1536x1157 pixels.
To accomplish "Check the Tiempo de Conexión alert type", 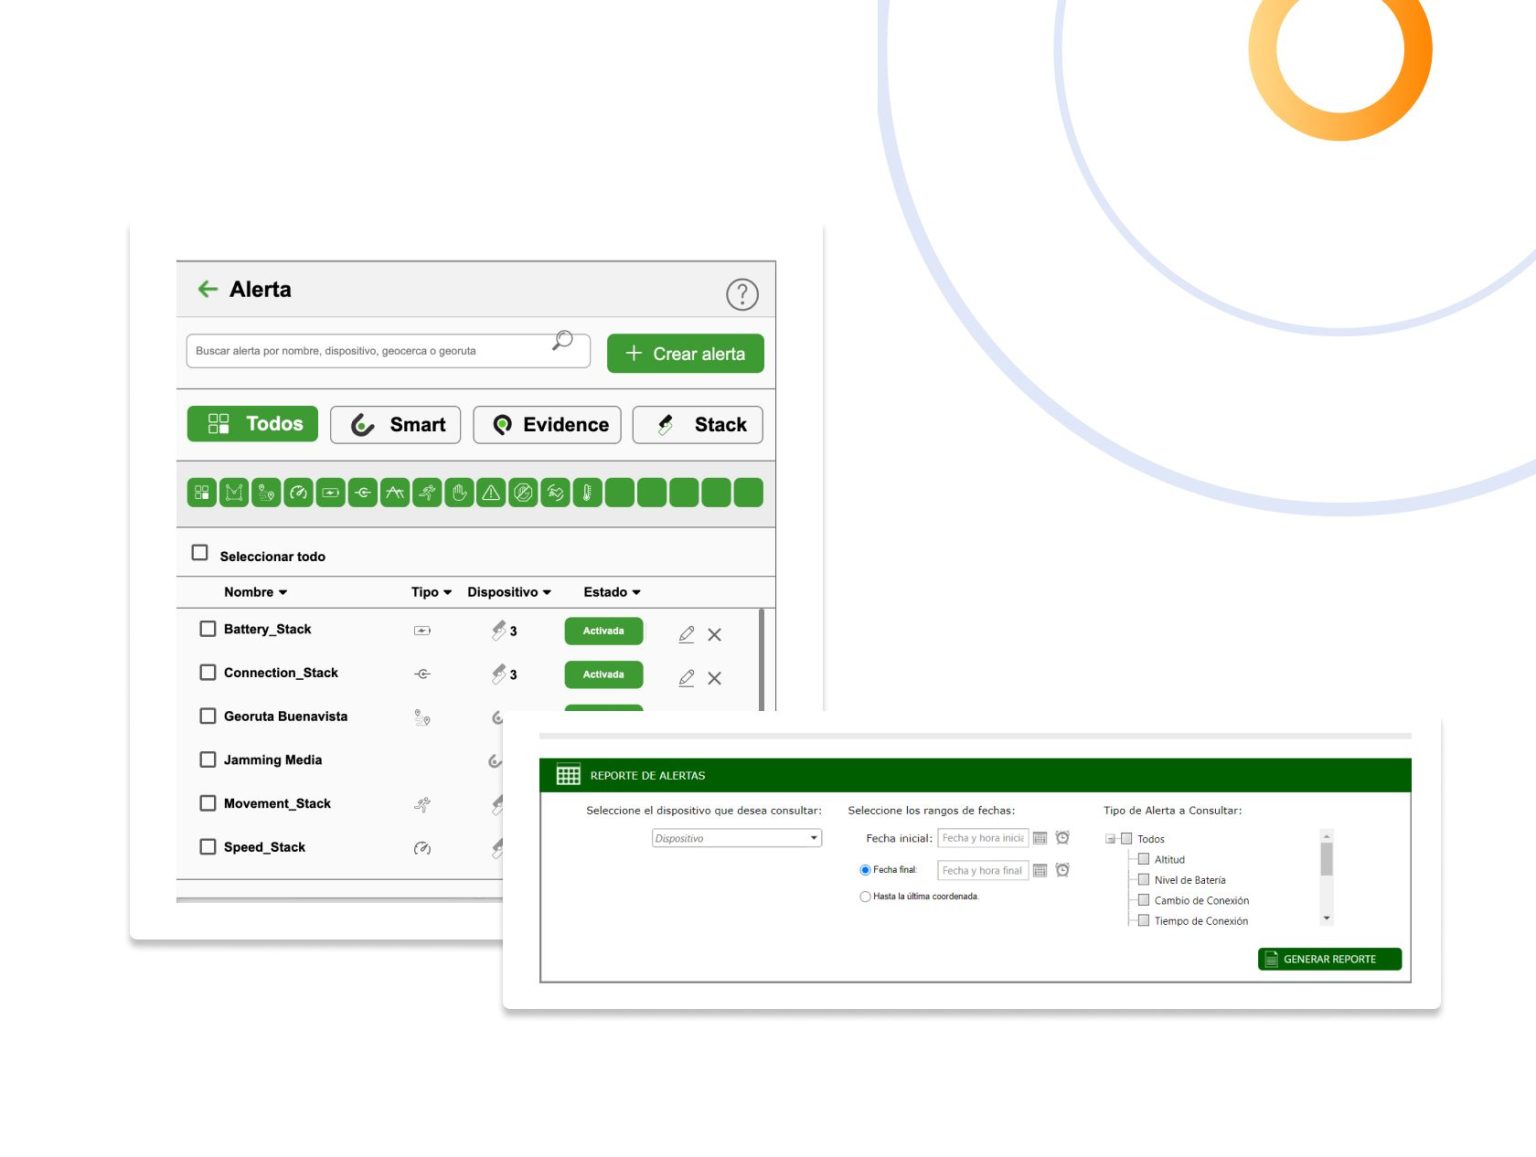I will coord(1144,920).
